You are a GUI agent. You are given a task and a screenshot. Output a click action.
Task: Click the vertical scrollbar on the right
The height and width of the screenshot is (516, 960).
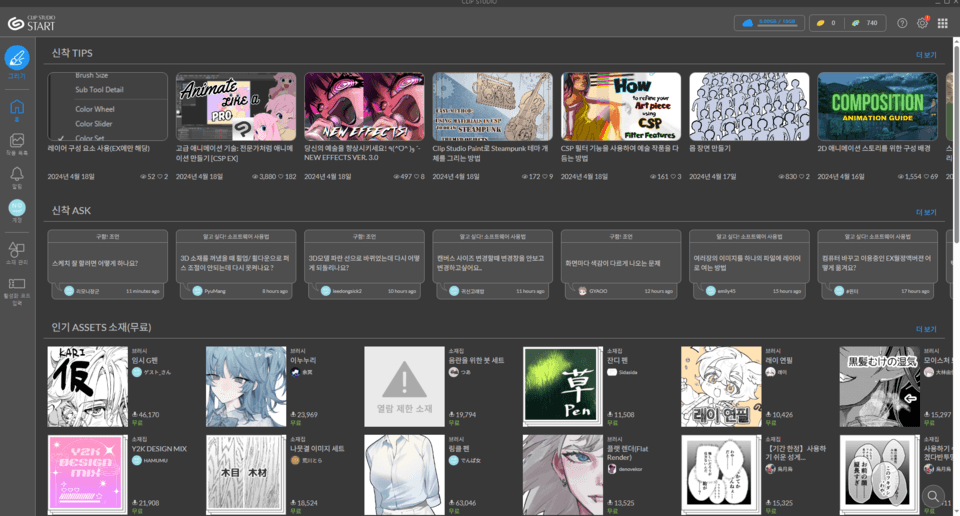pos(954,140)
